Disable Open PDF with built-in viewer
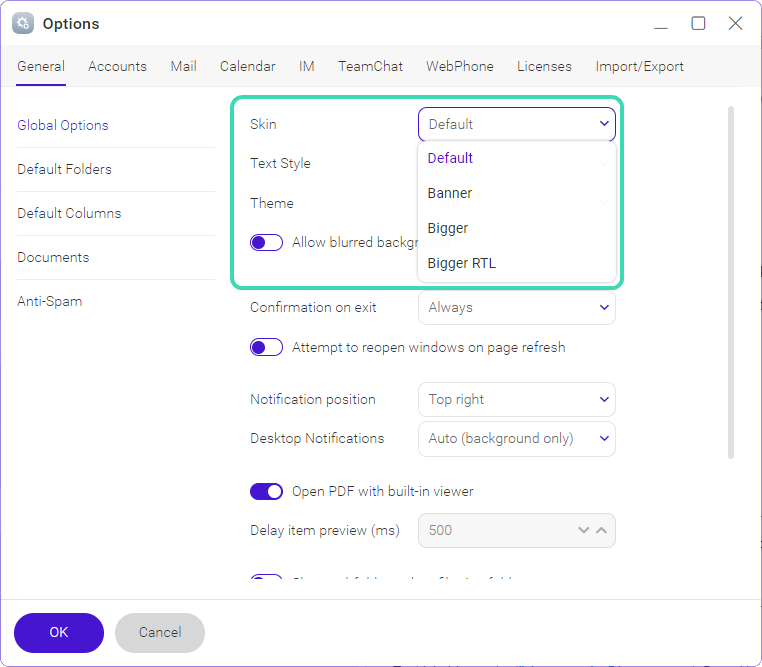The image size is (762, 667). pos(266,492)
